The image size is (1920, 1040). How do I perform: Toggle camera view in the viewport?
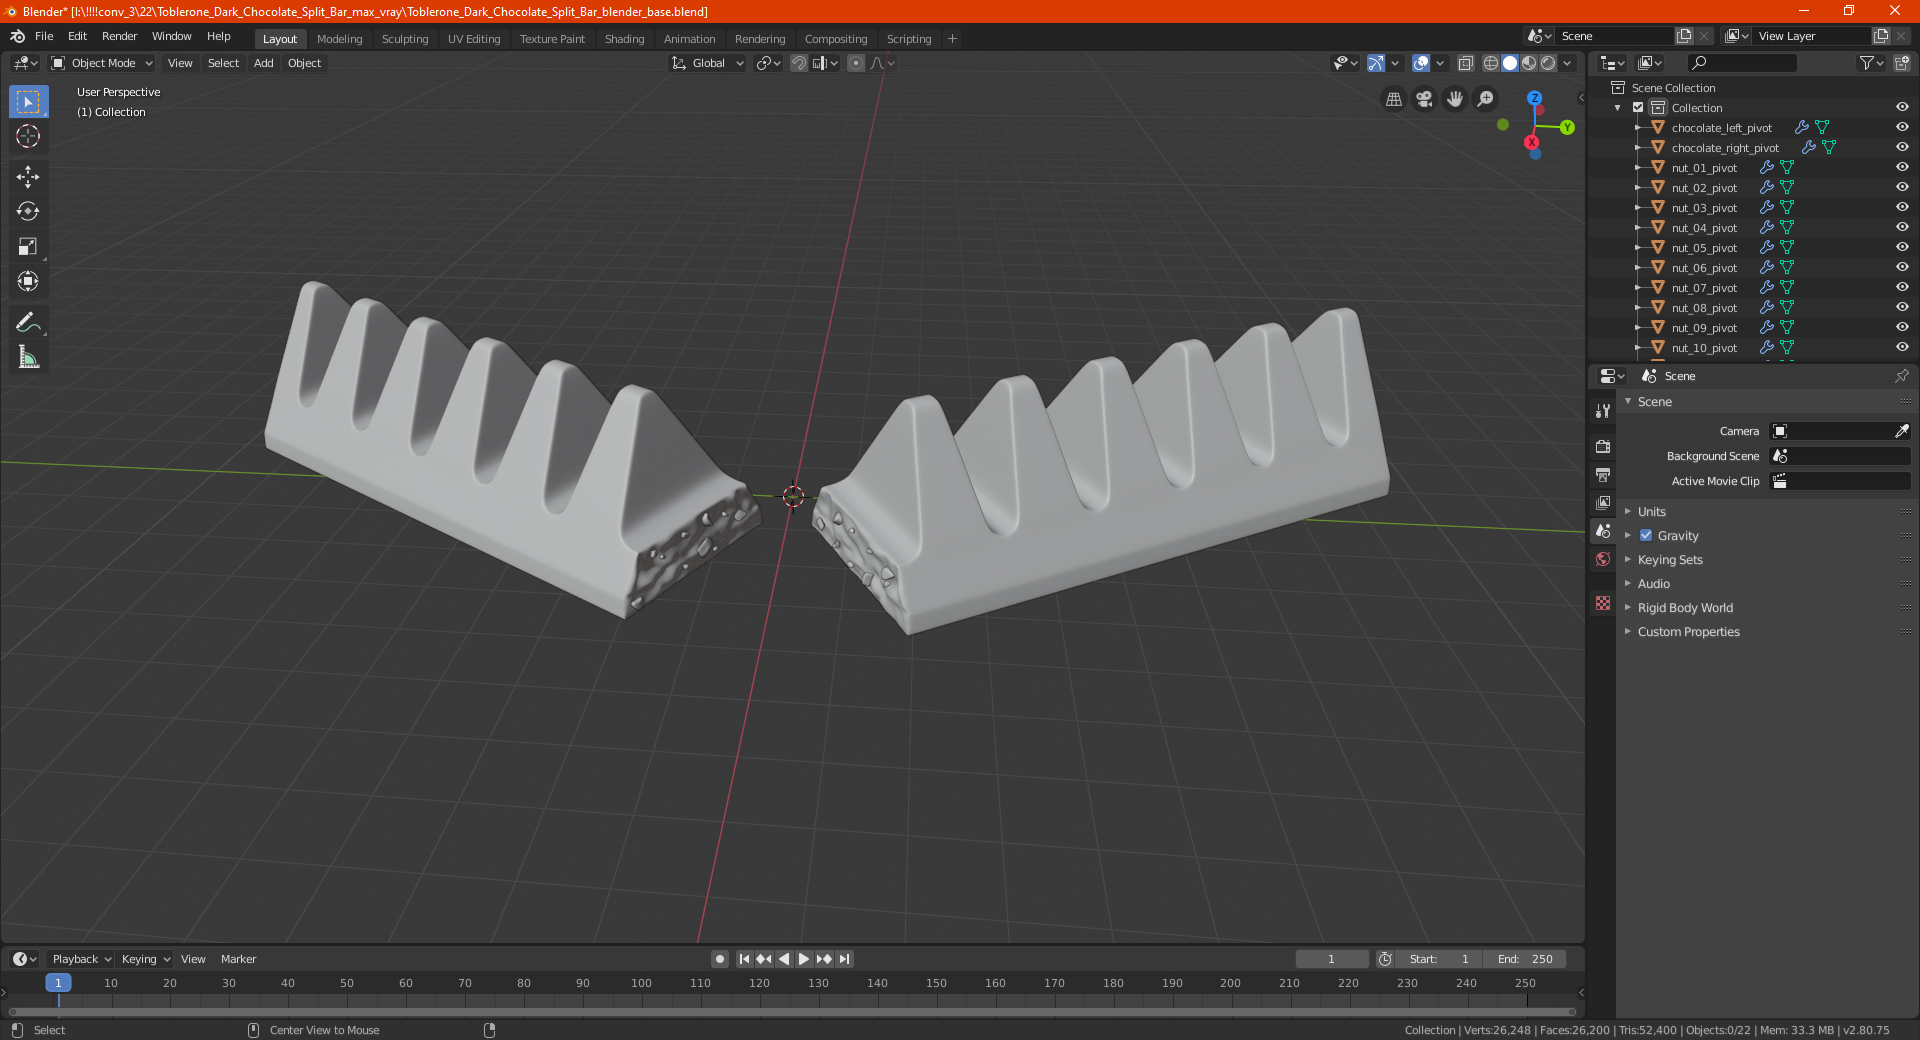[1424, 99]
